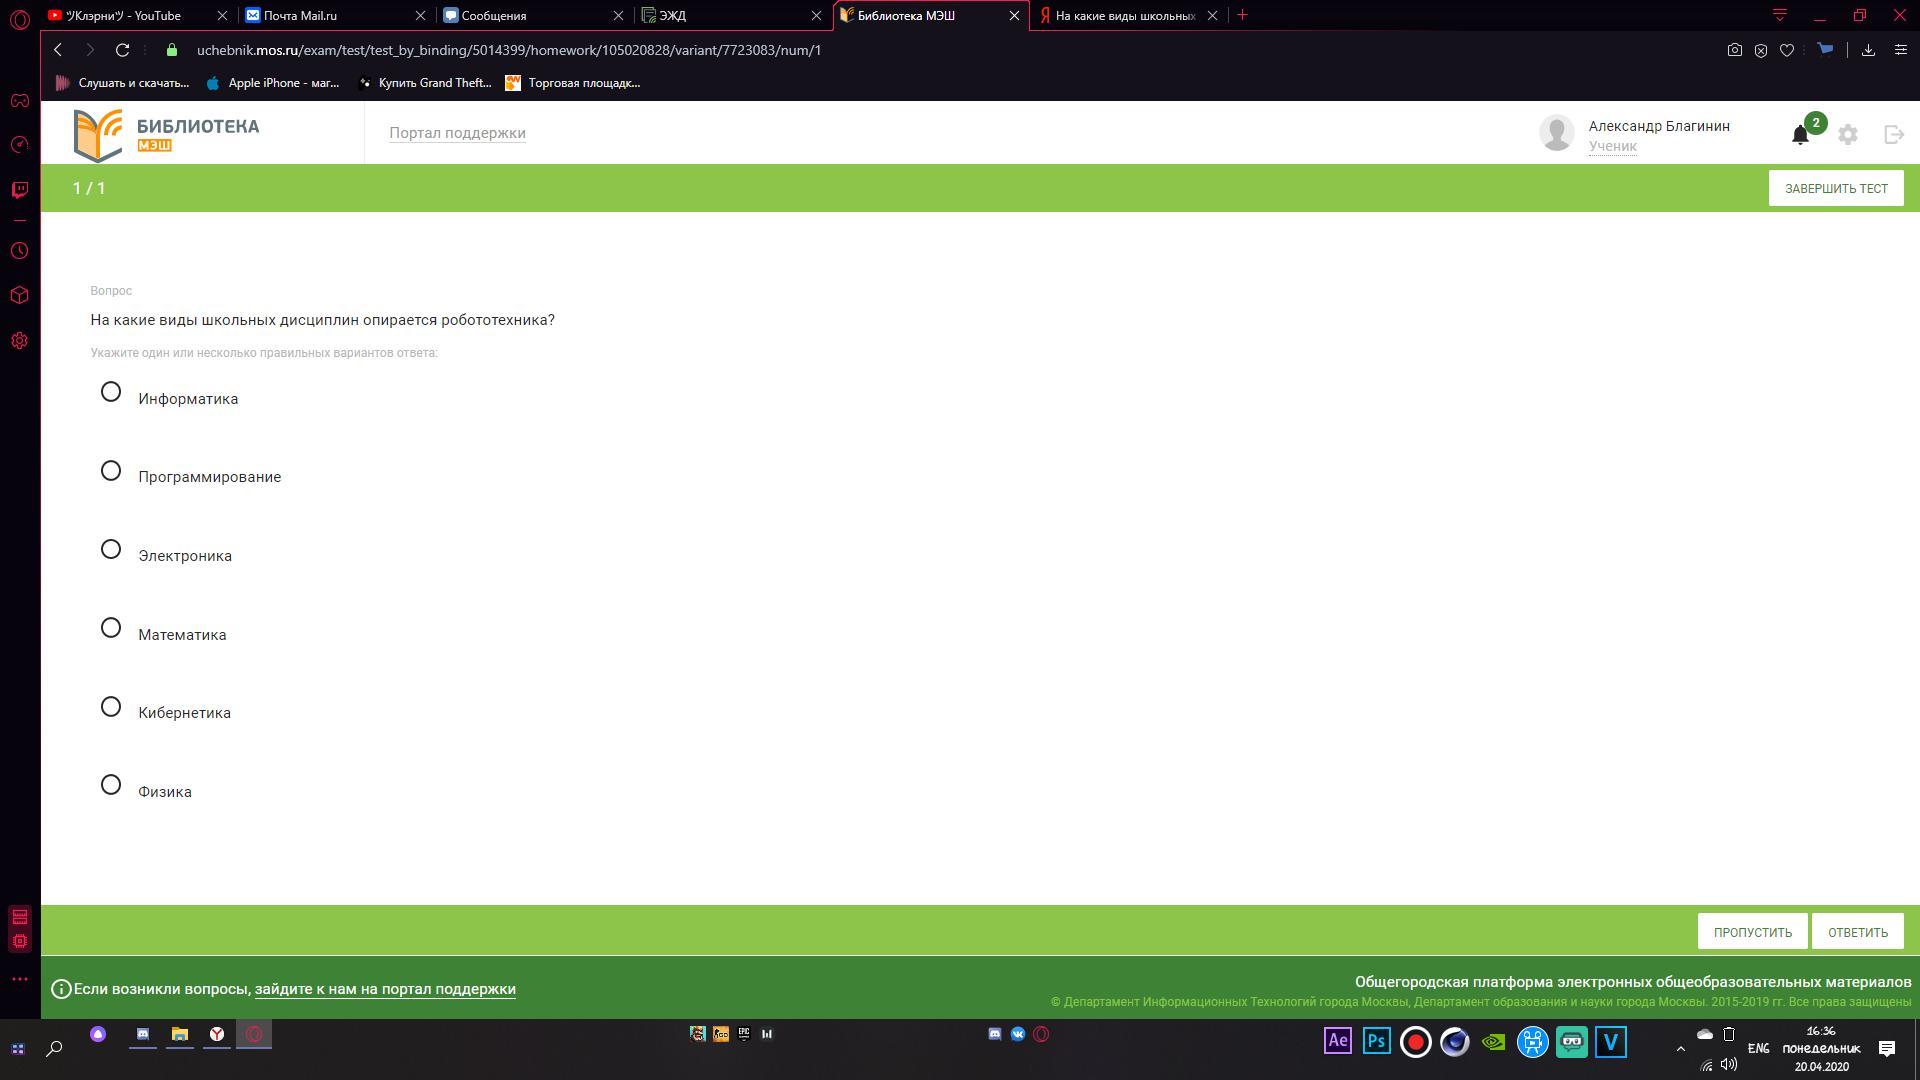Open the Портал поддержки link
Screen dimensions: 1920x1080
pyautogui.click(x=457, y=133)
